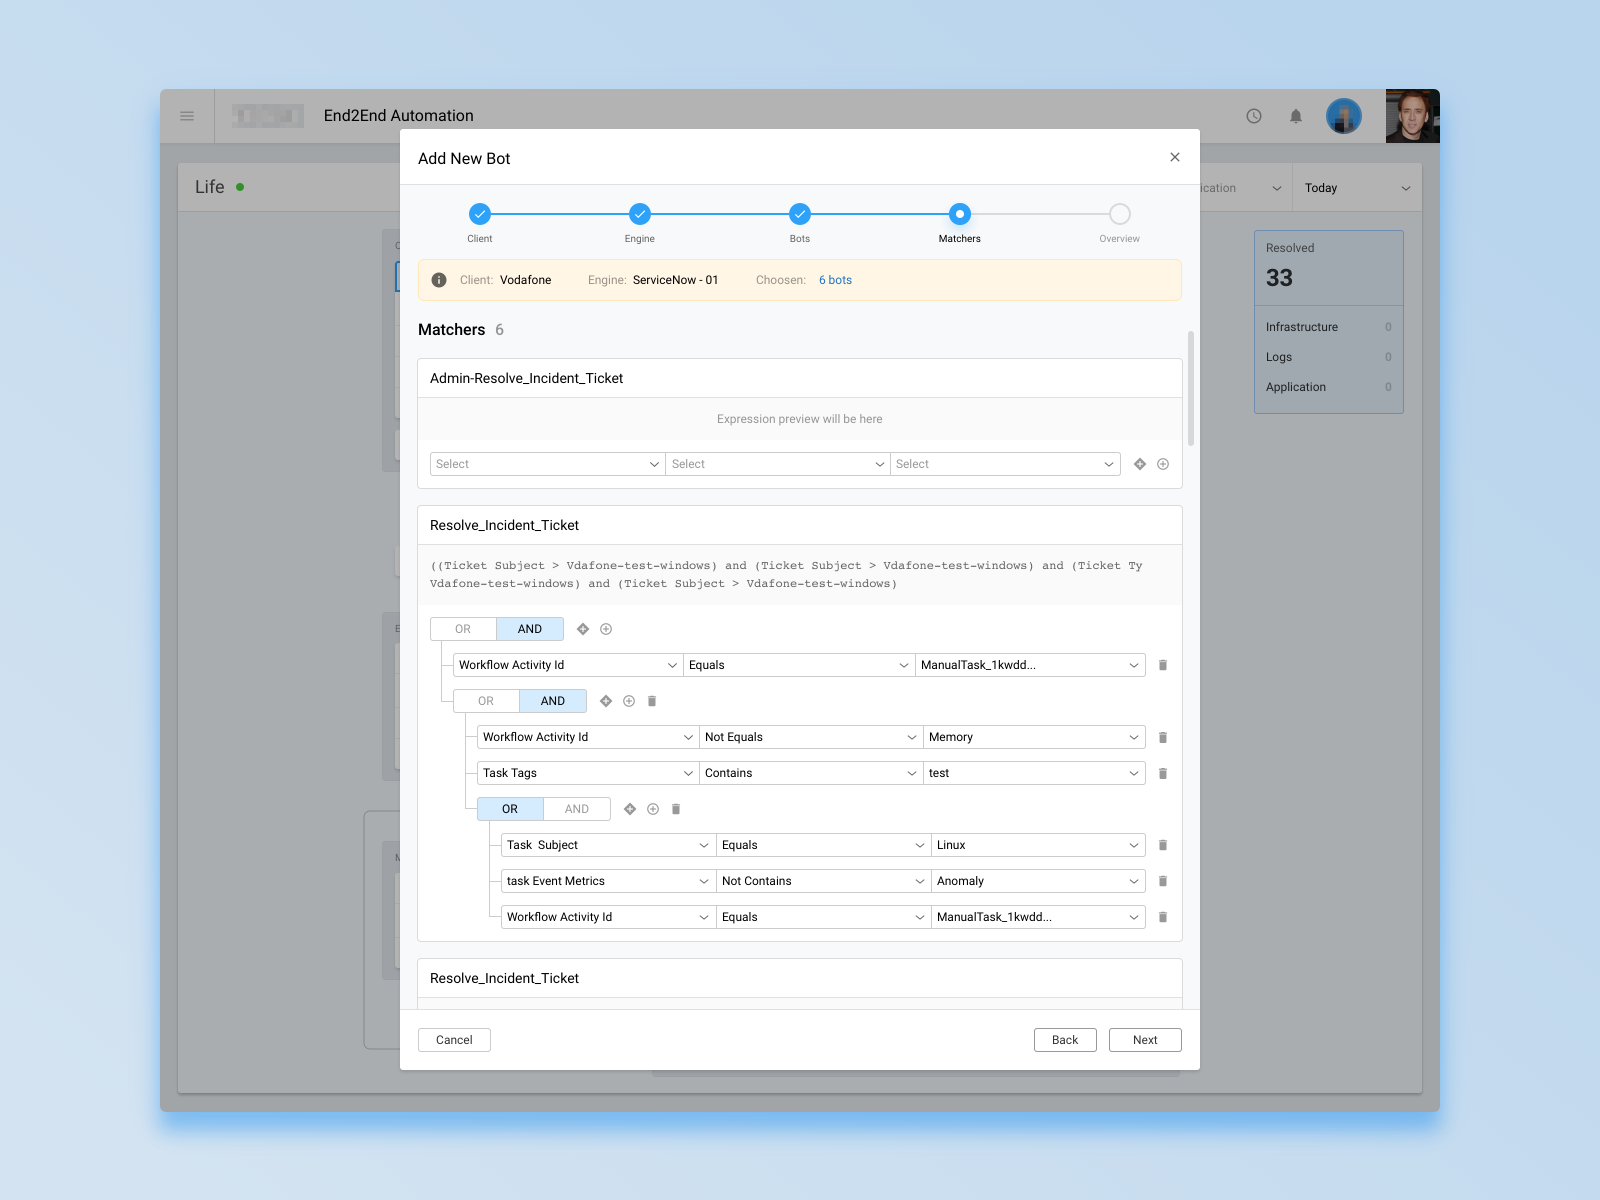
Task: Delete the Anomaly condition row
Action: pos(1162,881)
